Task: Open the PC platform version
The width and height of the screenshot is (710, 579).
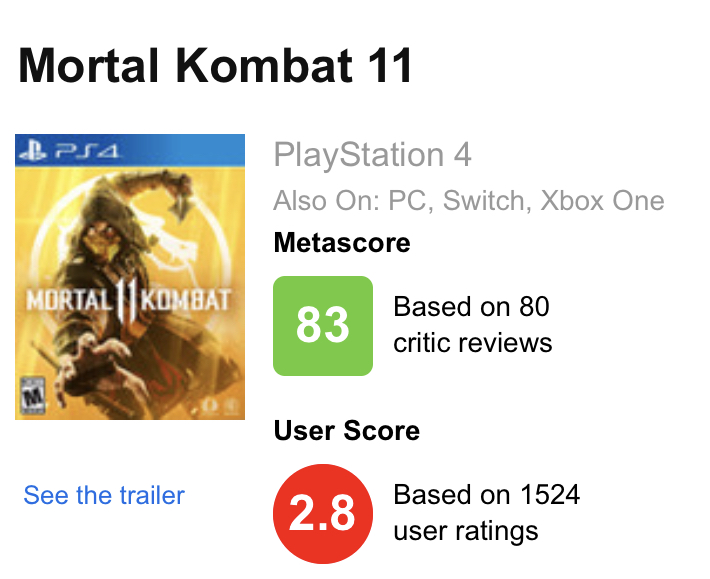Action: click(x=407, y=201)
